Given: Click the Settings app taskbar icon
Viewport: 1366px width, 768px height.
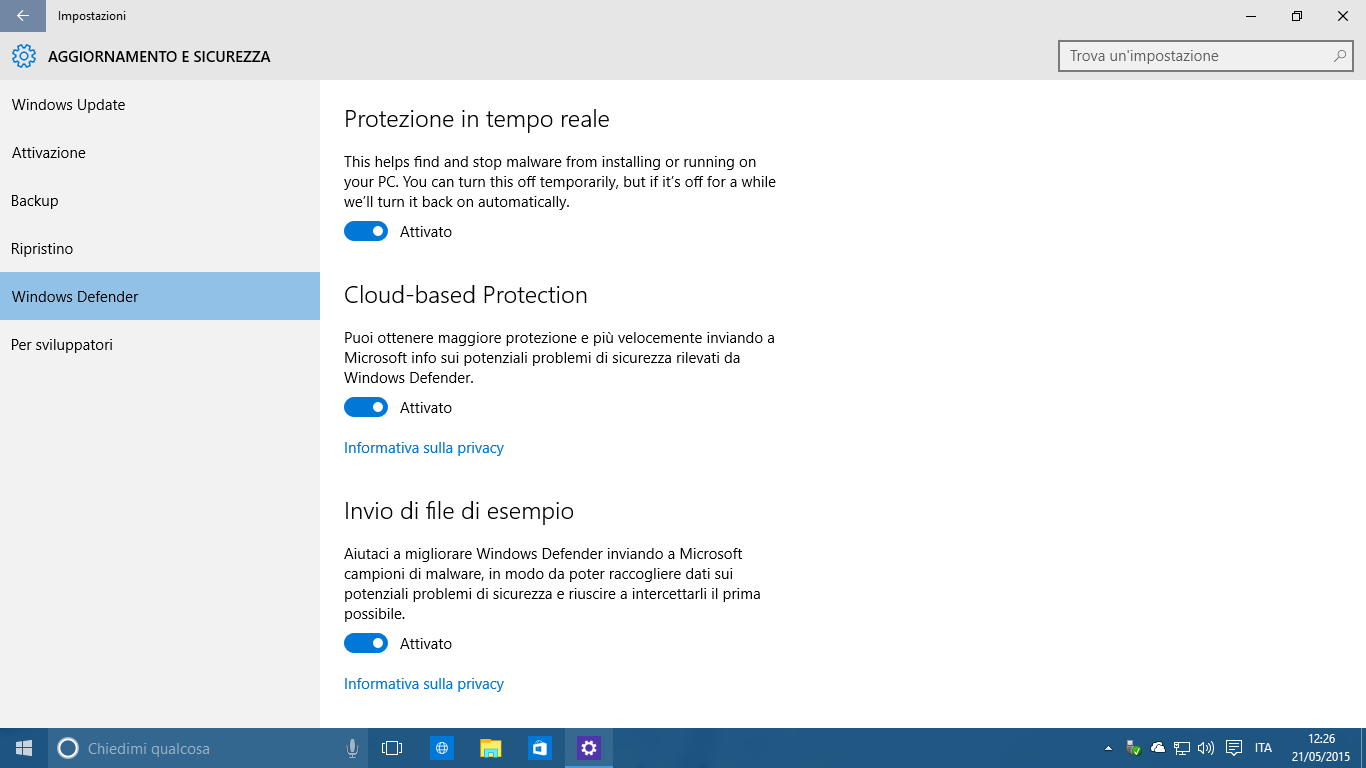Looking at the screenshot, I should click(588, 748).
